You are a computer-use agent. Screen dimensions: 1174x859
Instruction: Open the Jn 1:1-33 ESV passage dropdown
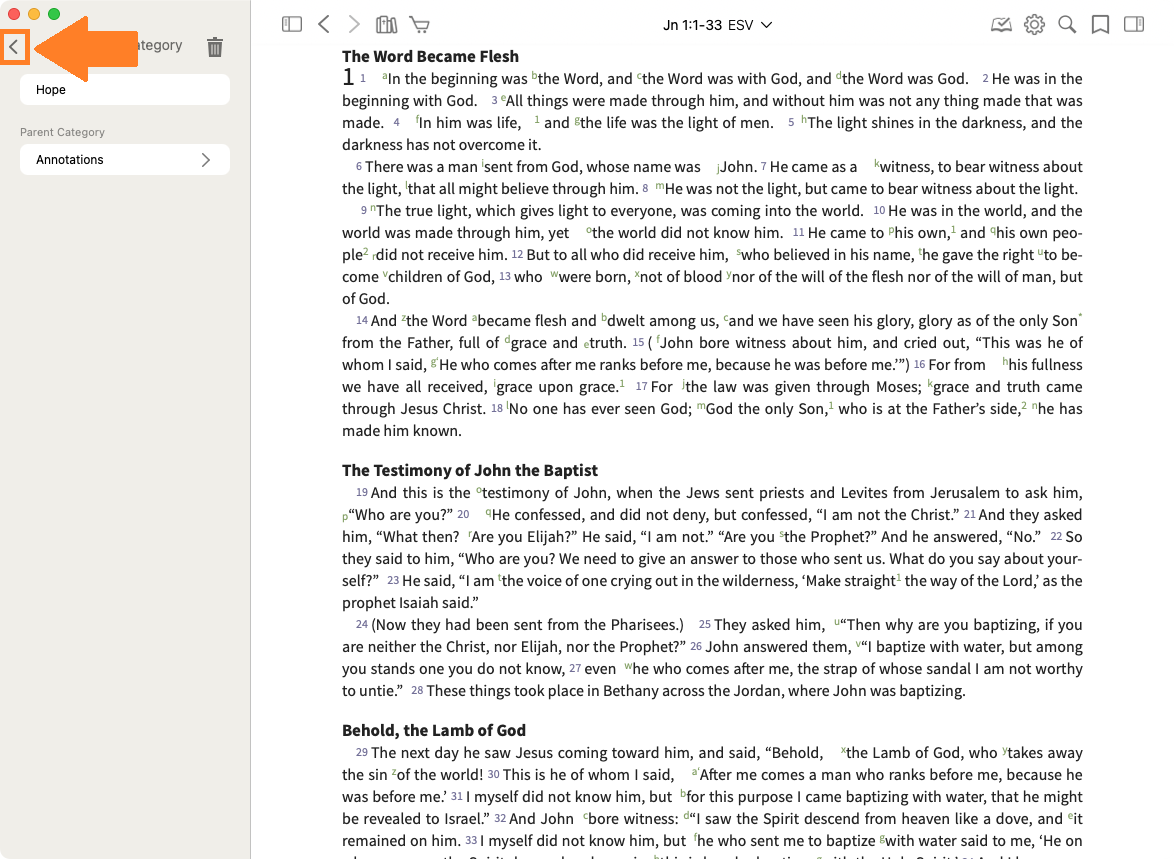[717, 25]
